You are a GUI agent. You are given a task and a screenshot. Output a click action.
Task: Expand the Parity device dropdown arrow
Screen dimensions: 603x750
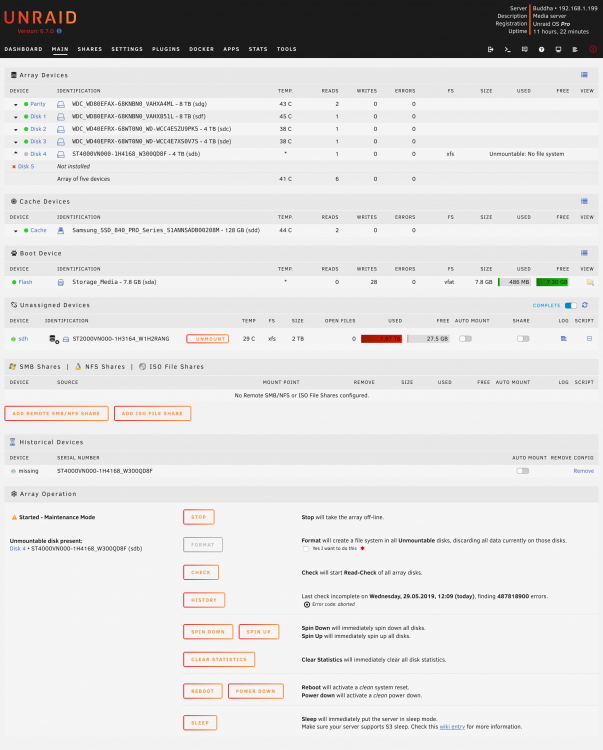click(x=16, y=104)
